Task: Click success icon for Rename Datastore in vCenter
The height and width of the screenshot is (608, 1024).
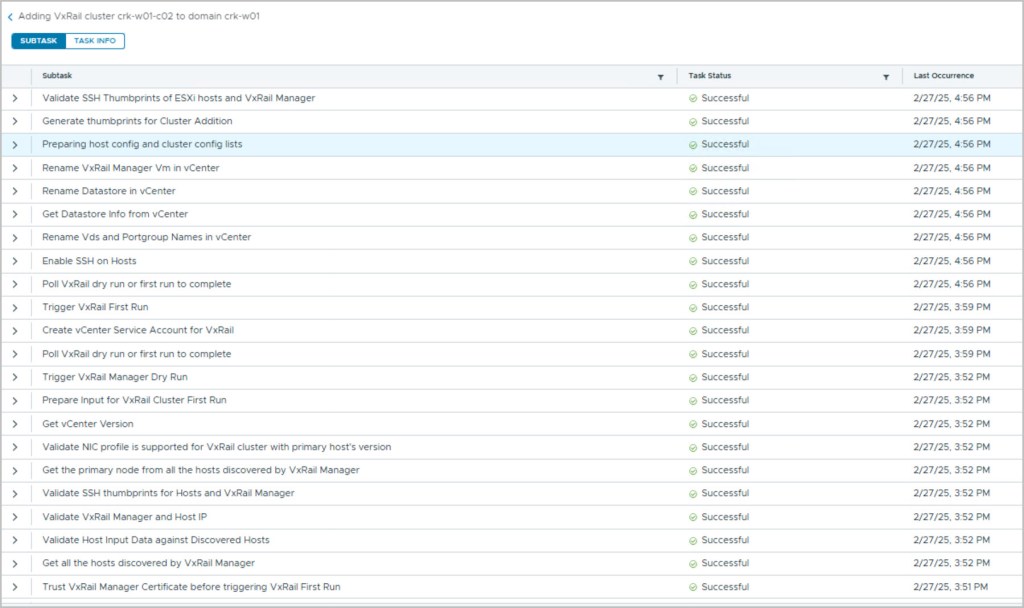Action: coord(693,191)
